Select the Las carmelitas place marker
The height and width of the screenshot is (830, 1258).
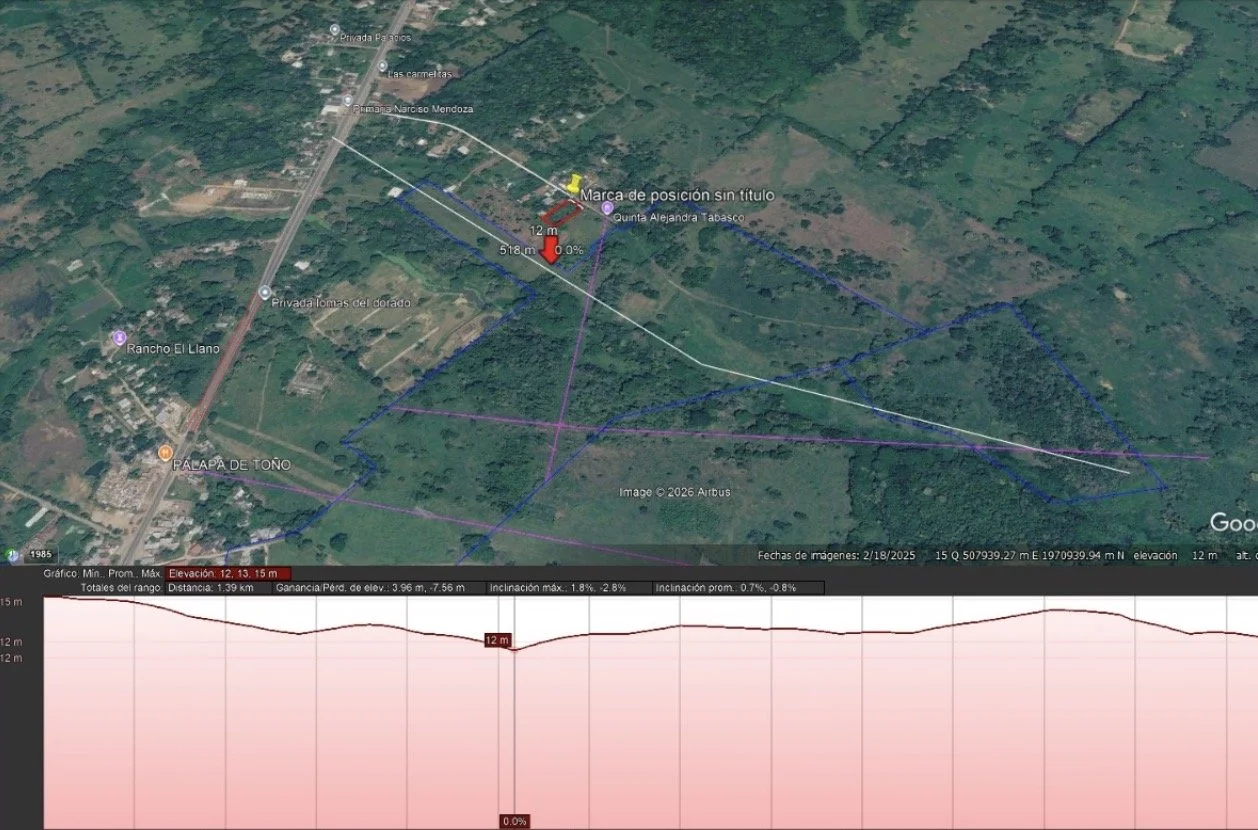382,66
